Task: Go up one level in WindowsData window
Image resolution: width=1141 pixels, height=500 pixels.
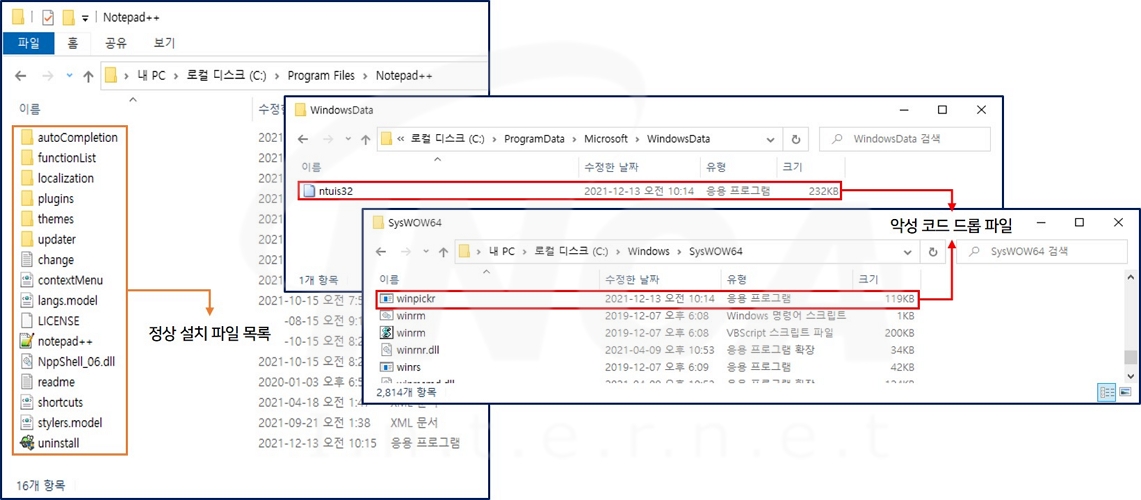Action: click(366, 139)
